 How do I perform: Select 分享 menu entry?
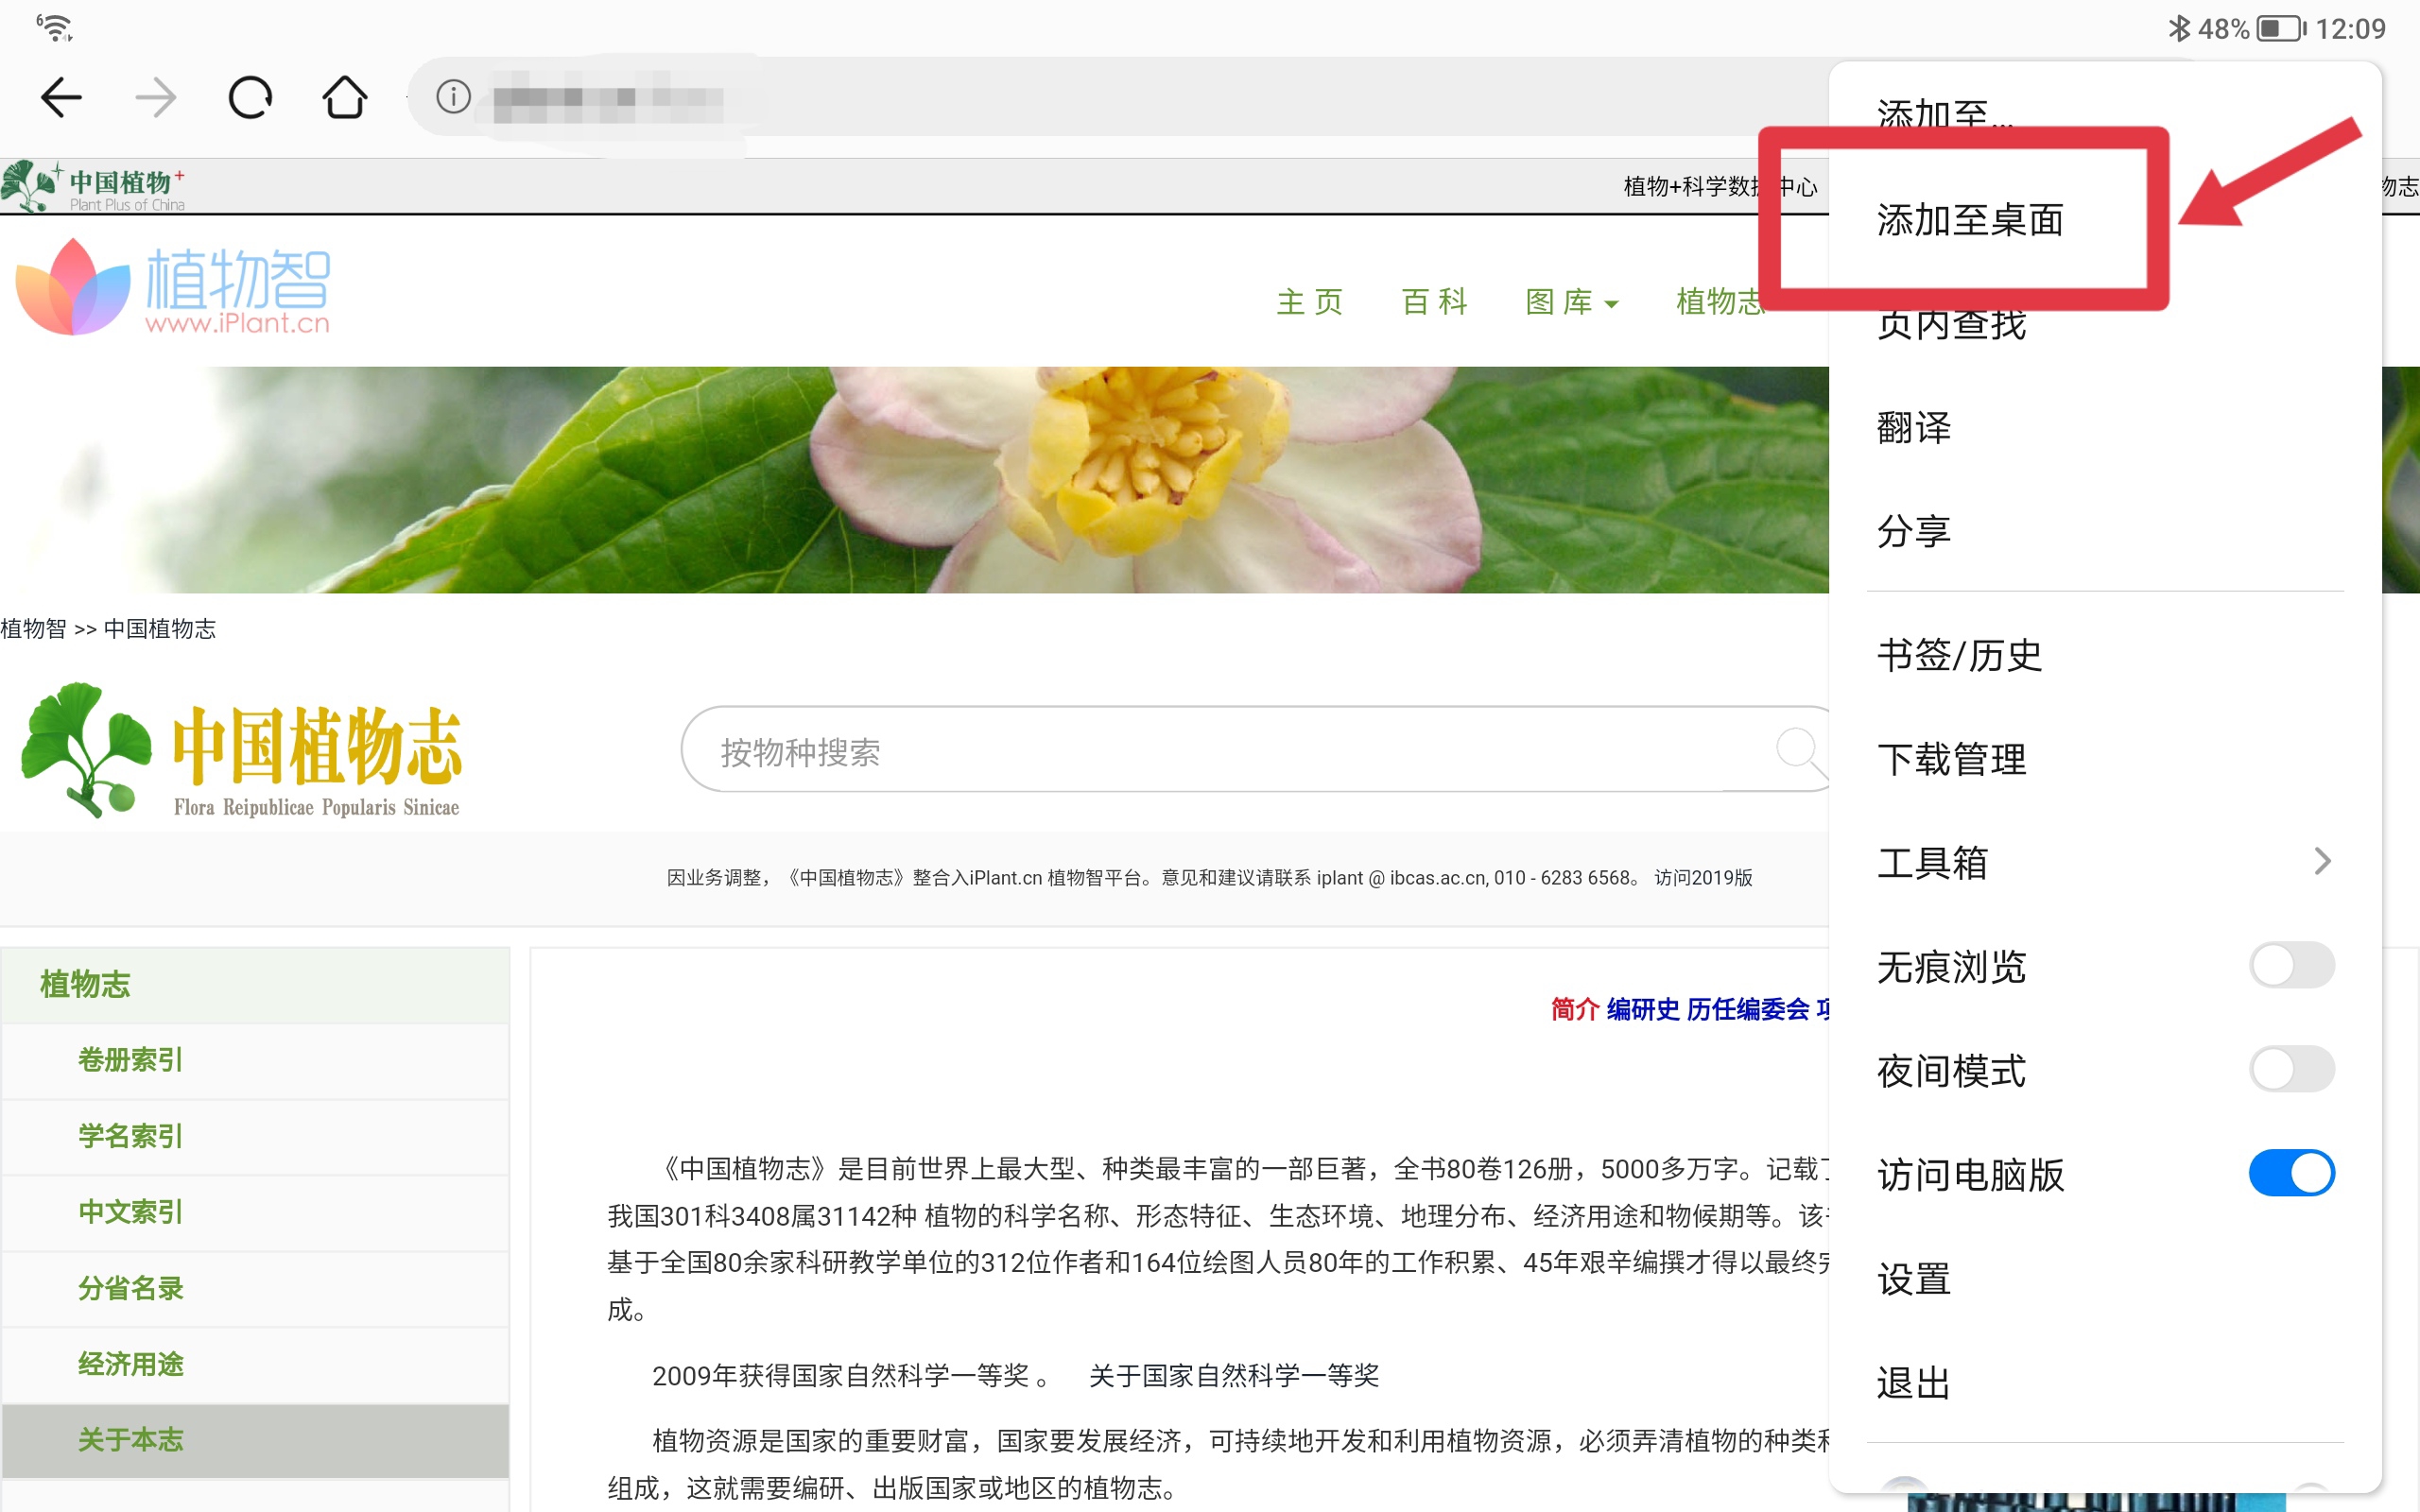(1913, 531)
